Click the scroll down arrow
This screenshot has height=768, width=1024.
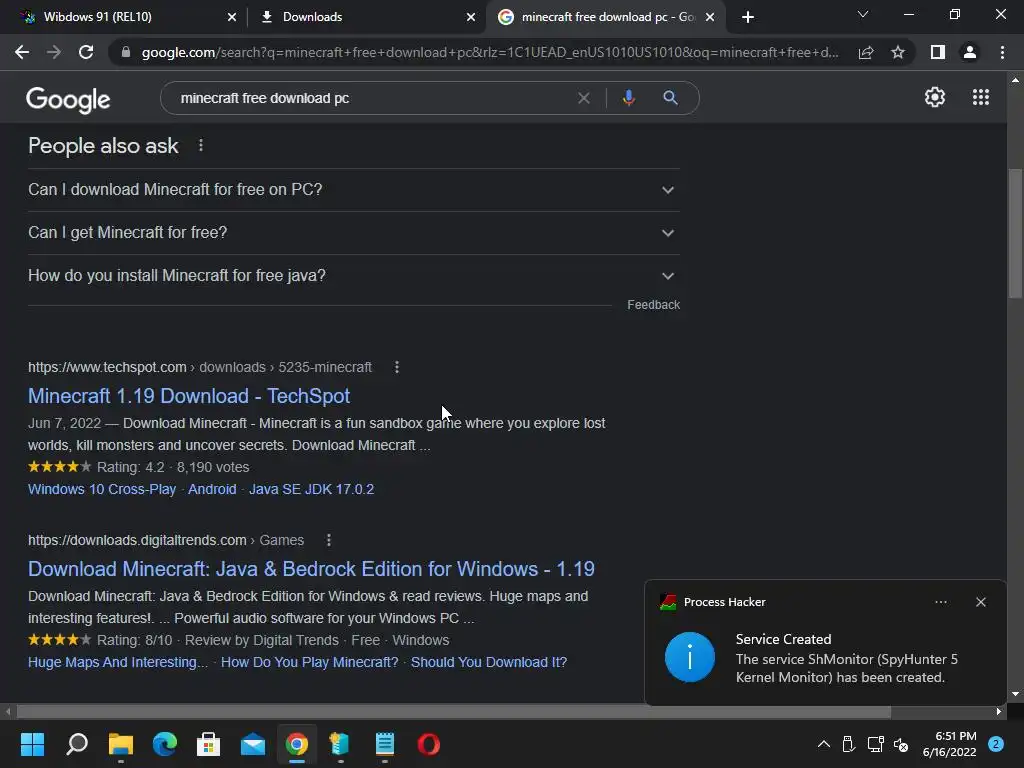(1015, 694)
